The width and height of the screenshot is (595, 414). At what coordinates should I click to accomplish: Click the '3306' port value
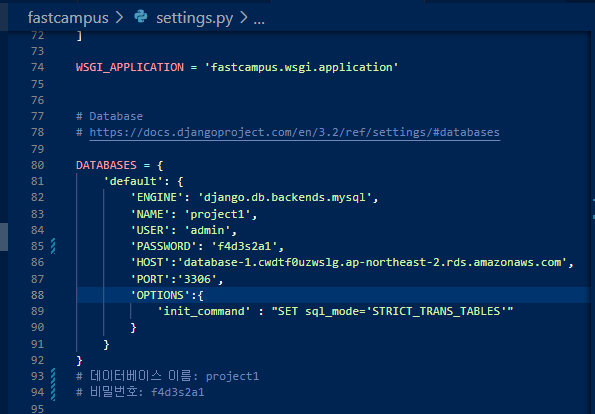197,279
